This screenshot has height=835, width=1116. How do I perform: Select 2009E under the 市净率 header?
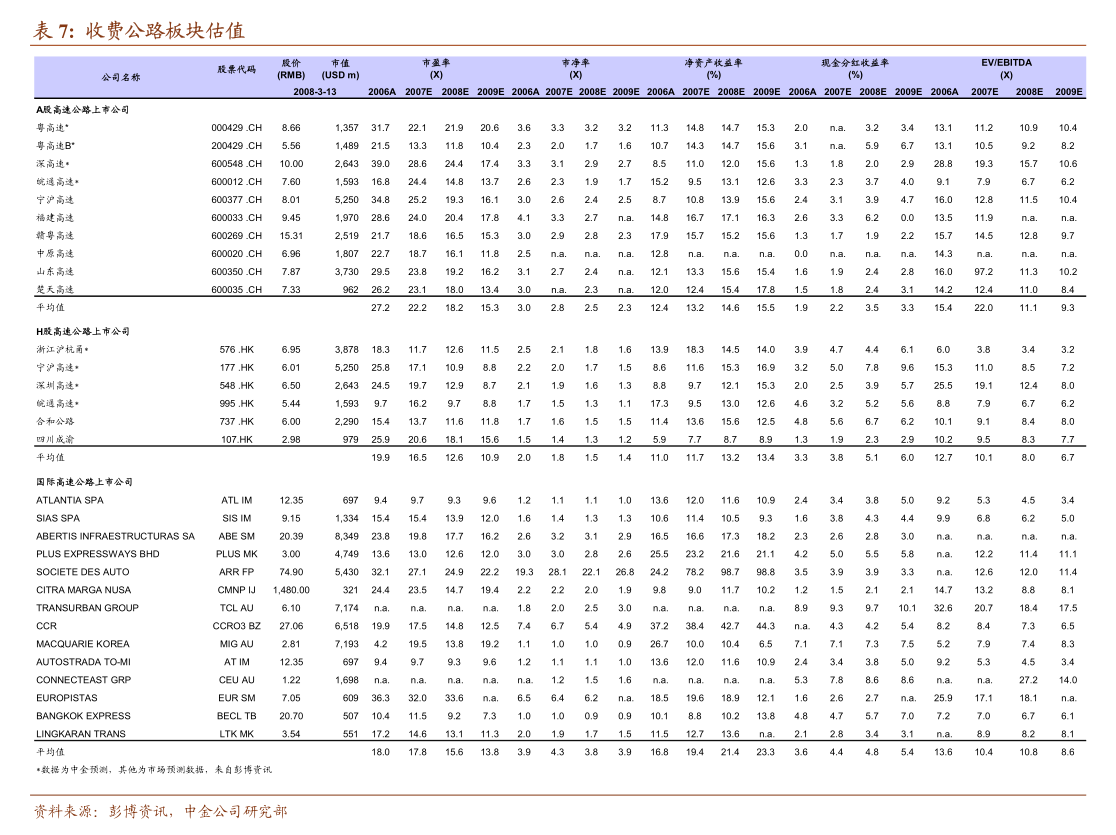[626, 92]
